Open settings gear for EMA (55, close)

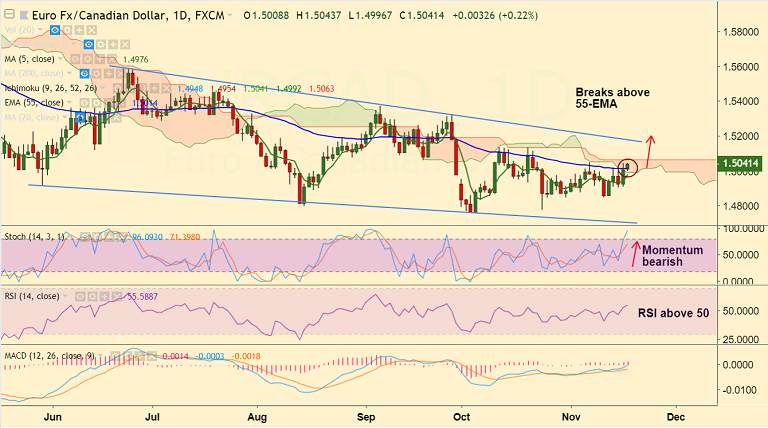point(96,103)
